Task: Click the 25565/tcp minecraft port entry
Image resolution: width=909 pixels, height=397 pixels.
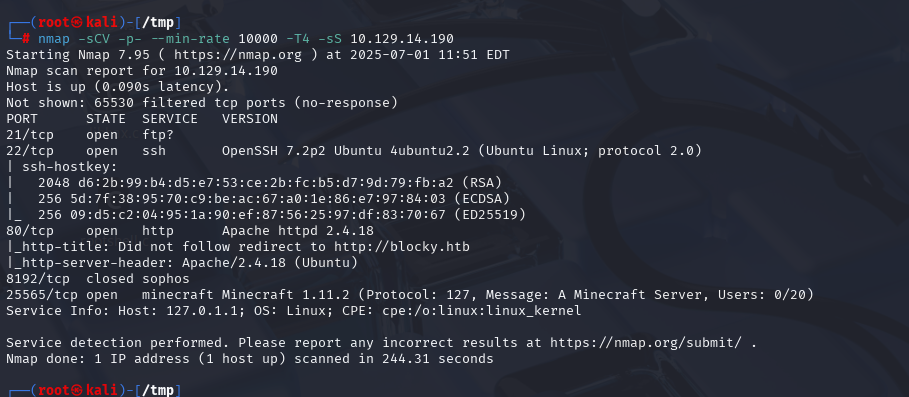Action: 30,294
